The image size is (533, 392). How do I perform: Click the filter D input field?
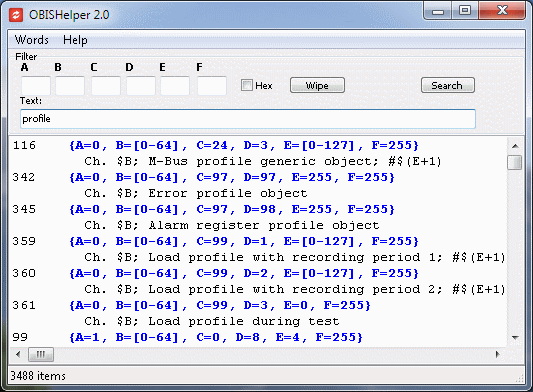(141, 86)
